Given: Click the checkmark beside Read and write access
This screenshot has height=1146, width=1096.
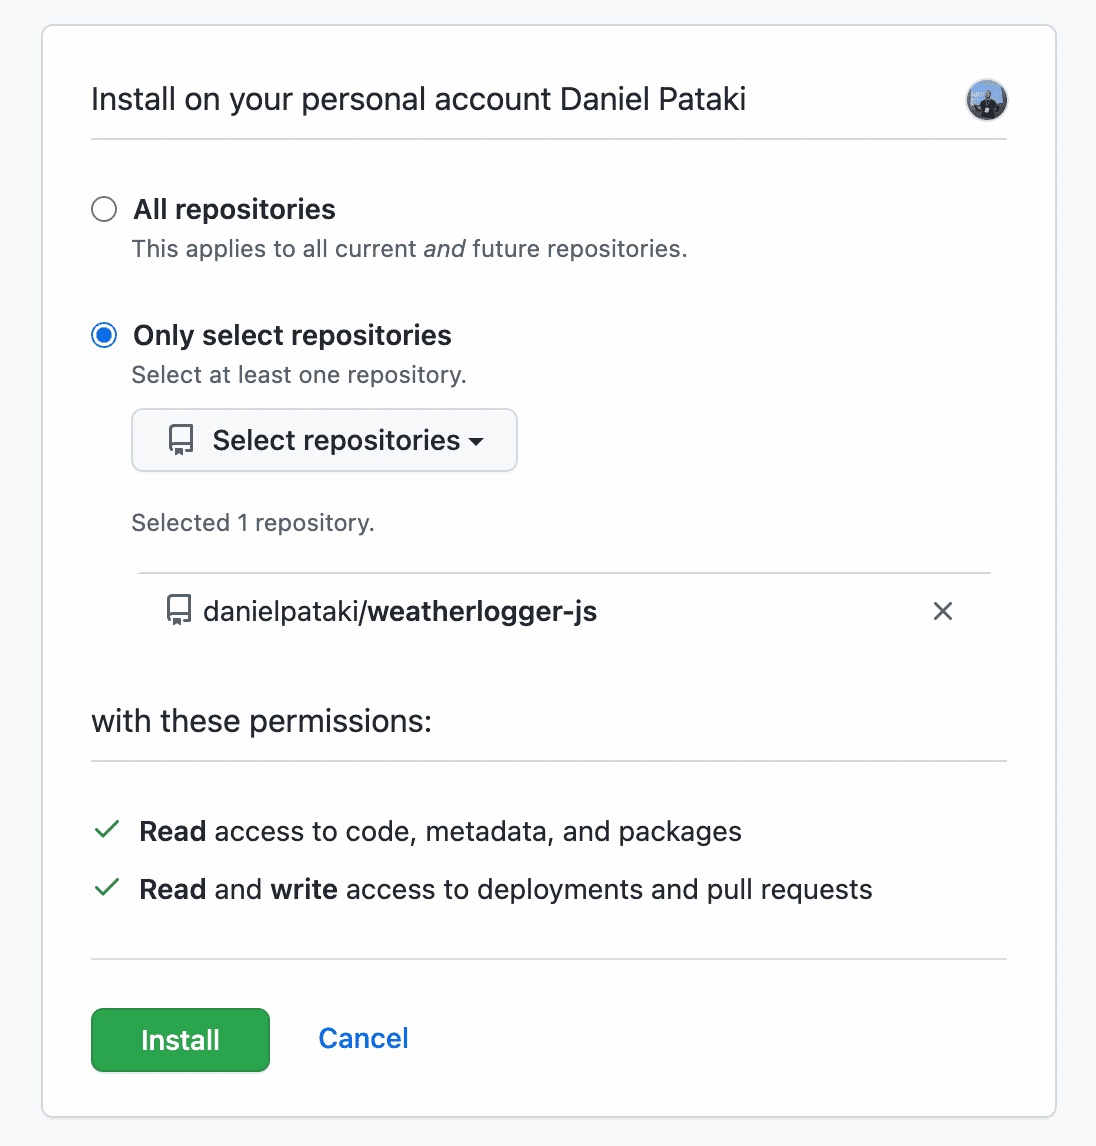Looking at the screenshot, I should [106, 888].
